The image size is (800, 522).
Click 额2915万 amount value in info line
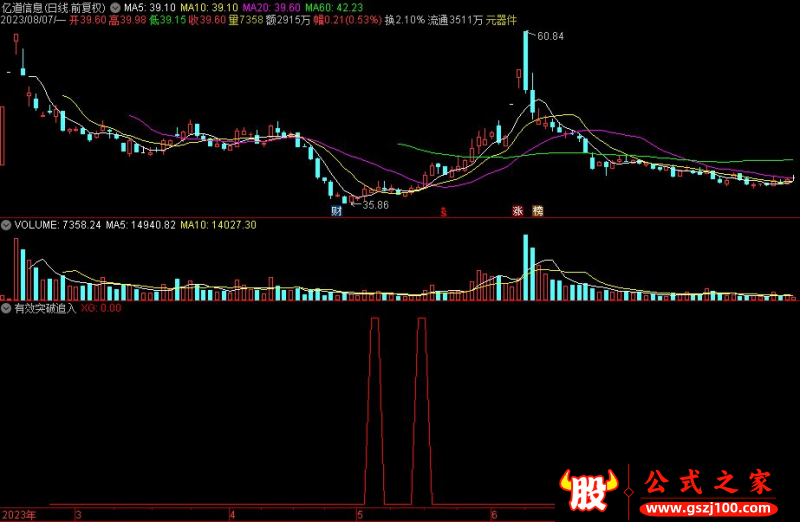[288, 20]
